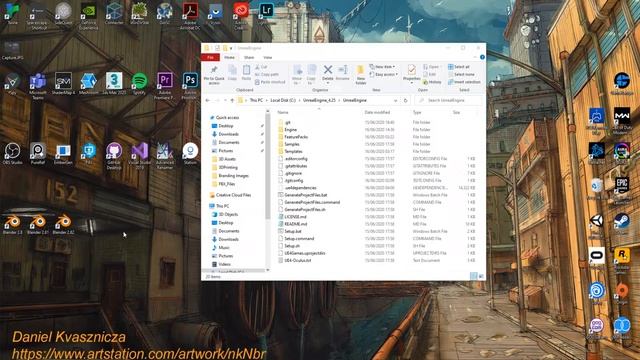The height and width of the screenshot is (360, 640).
Task: Open OBS Studio desktop shortcut
Action: [12, 153]
